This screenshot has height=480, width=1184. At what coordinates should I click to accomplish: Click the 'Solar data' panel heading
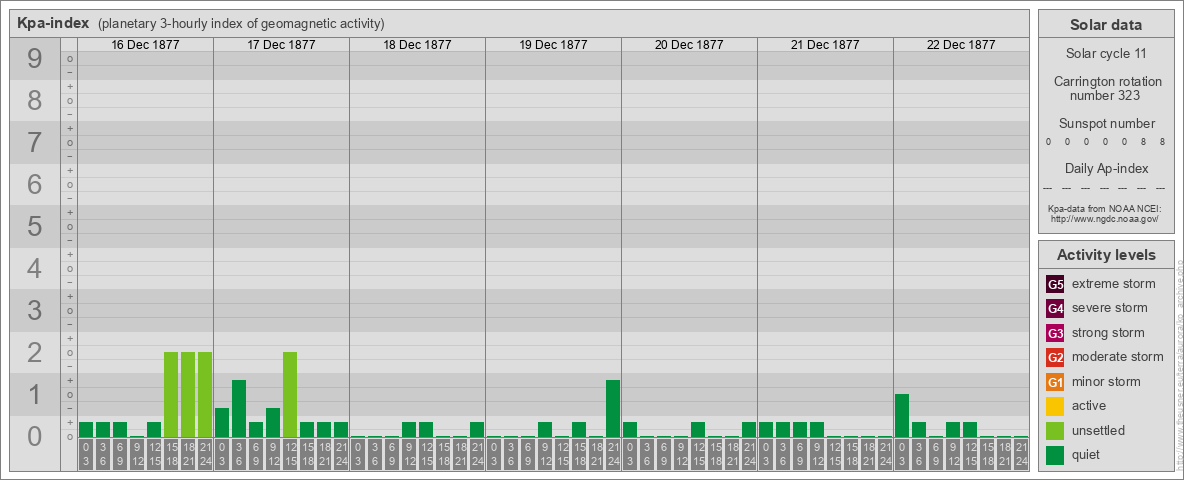[x=1105, y=25]
